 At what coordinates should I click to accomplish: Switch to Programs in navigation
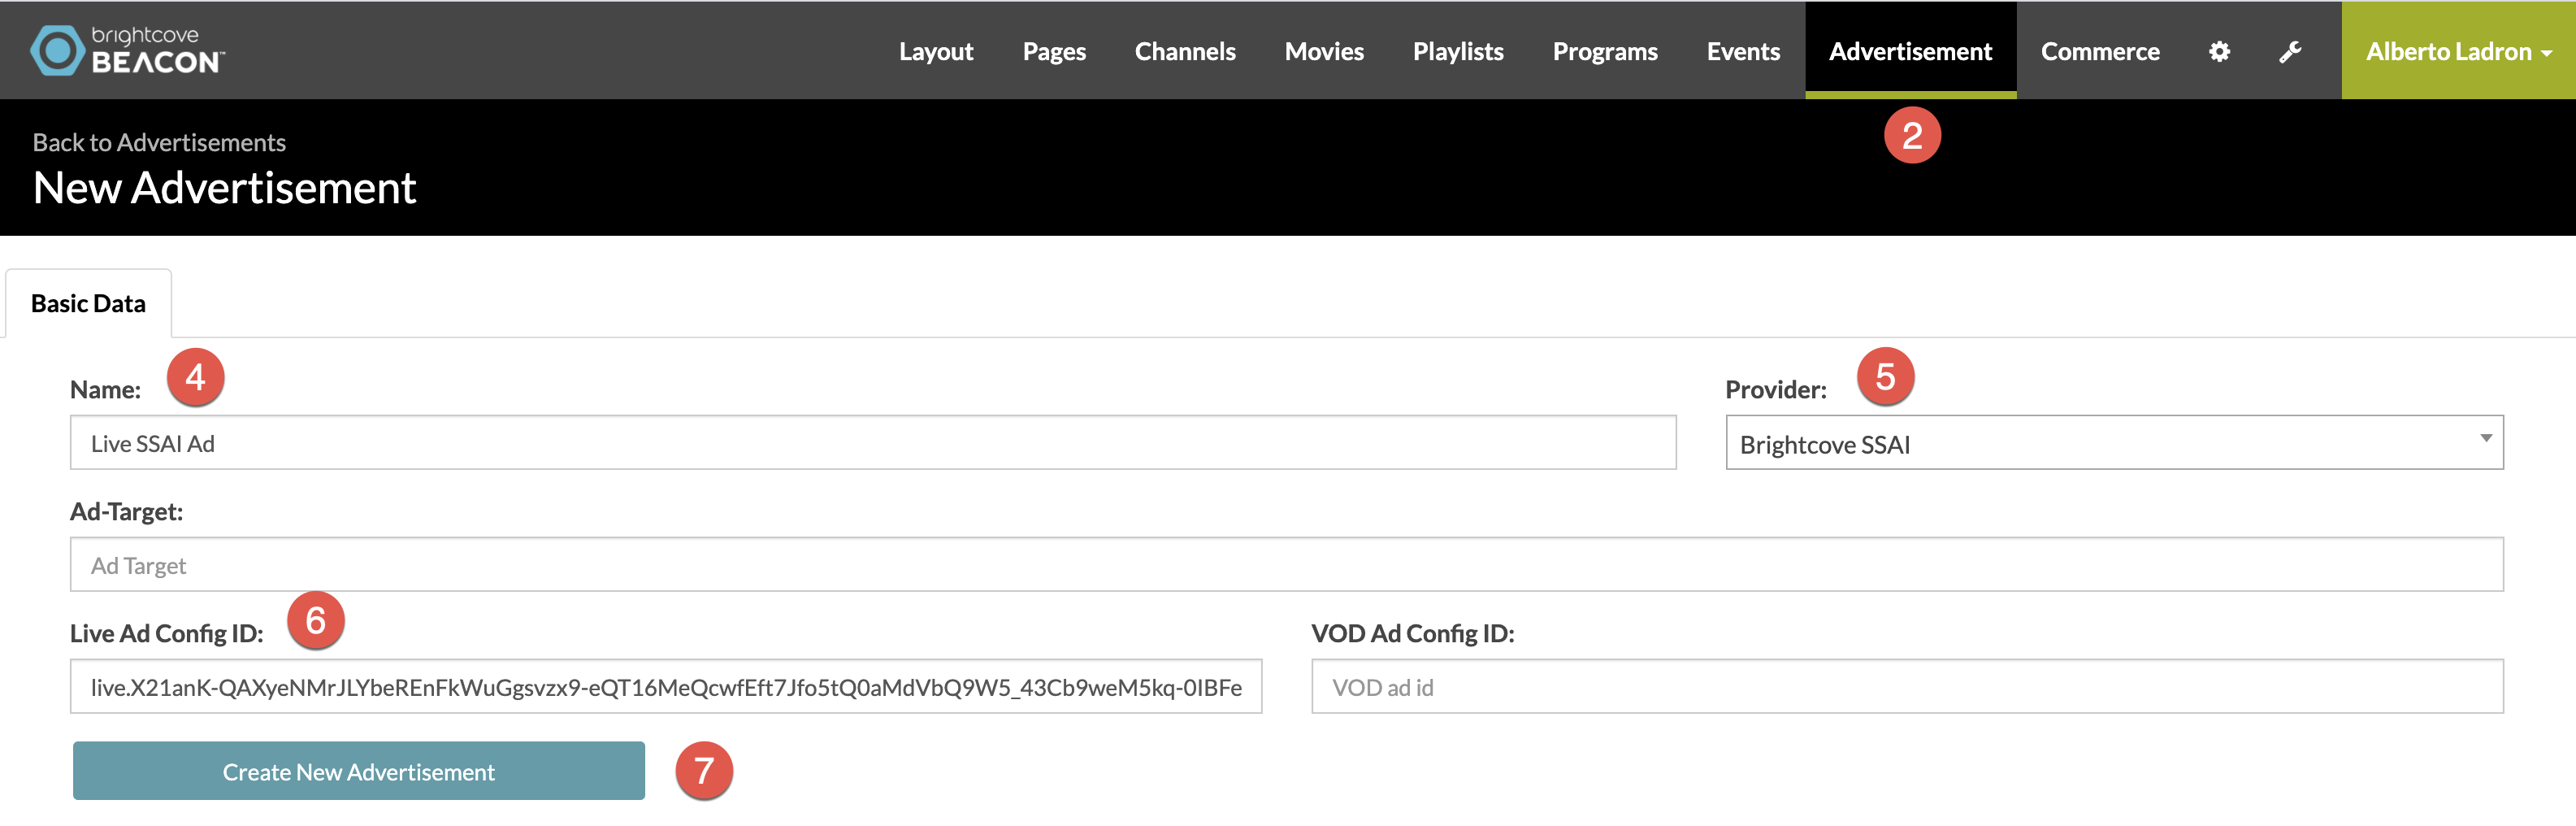(x=1605, y=51)
